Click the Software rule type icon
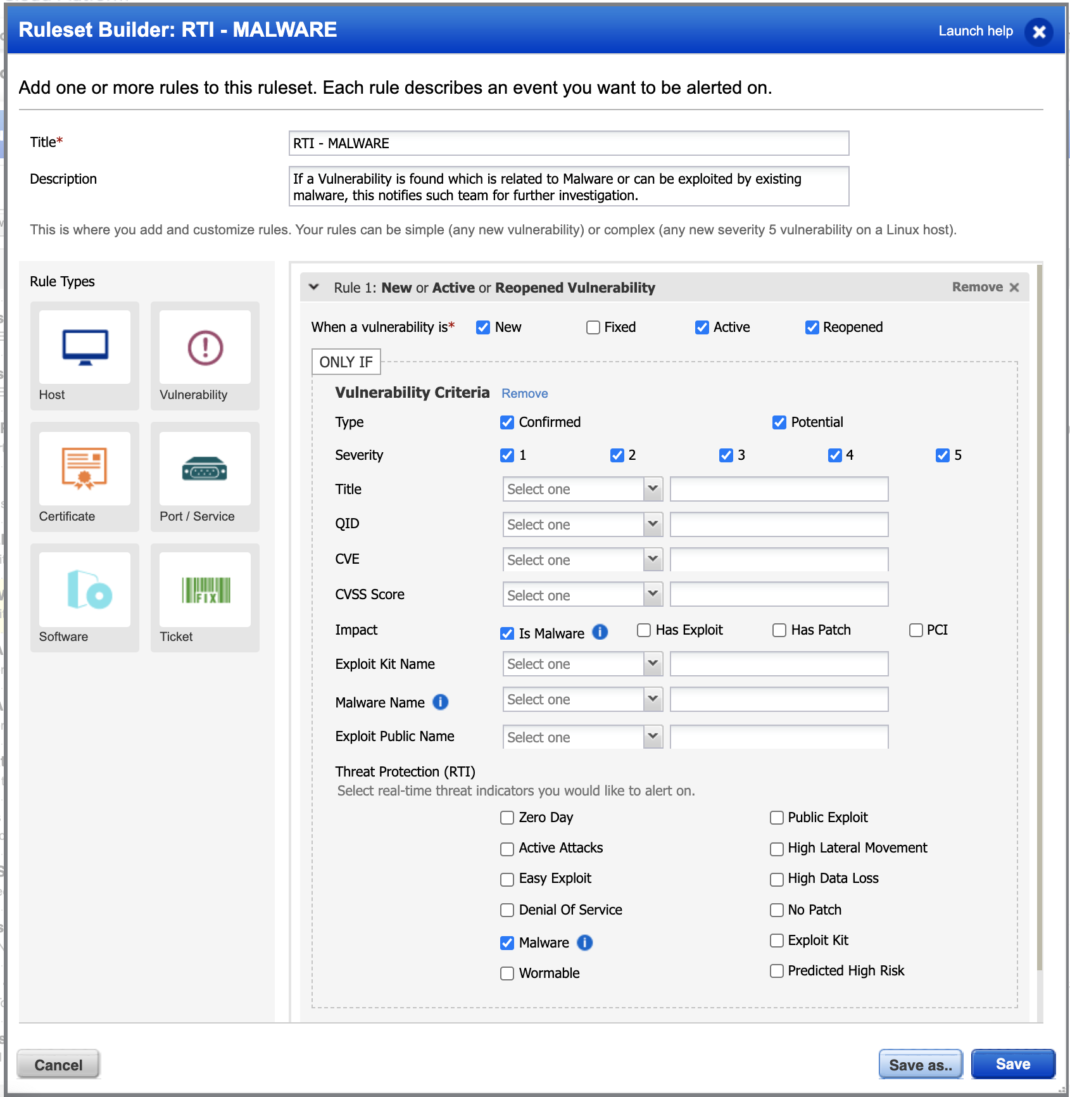The image size is (1070, 1097). coord(84,589)
